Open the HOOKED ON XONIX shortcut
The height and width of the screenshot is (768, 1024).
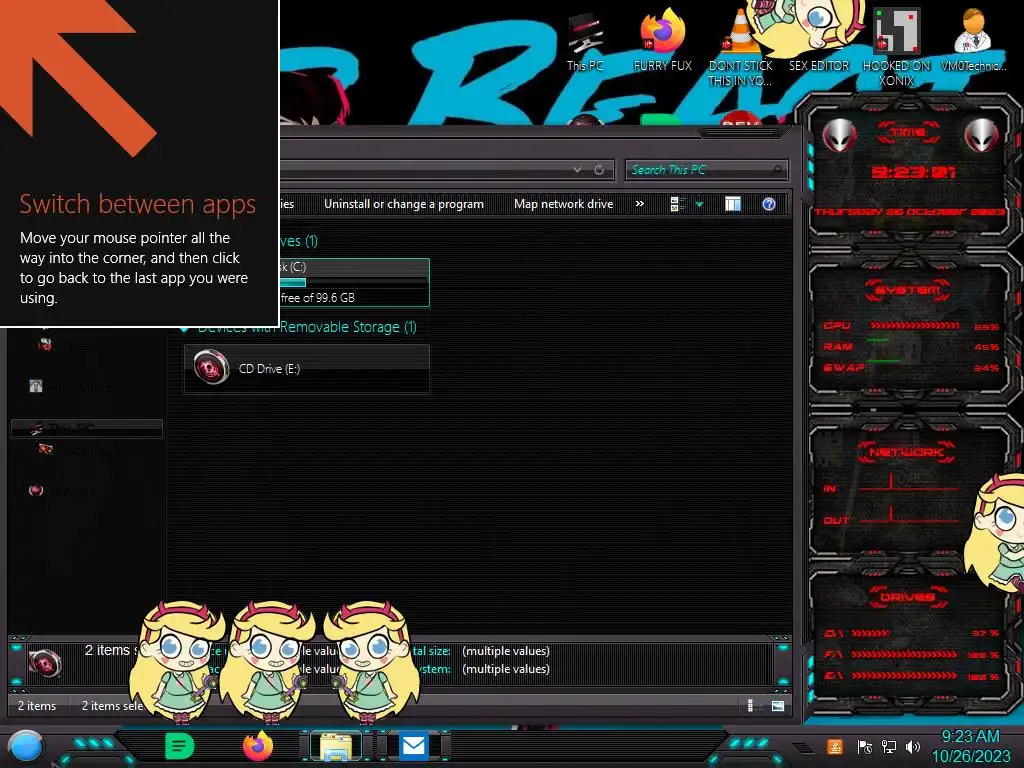pyautogui.click(x=896, y=46)
